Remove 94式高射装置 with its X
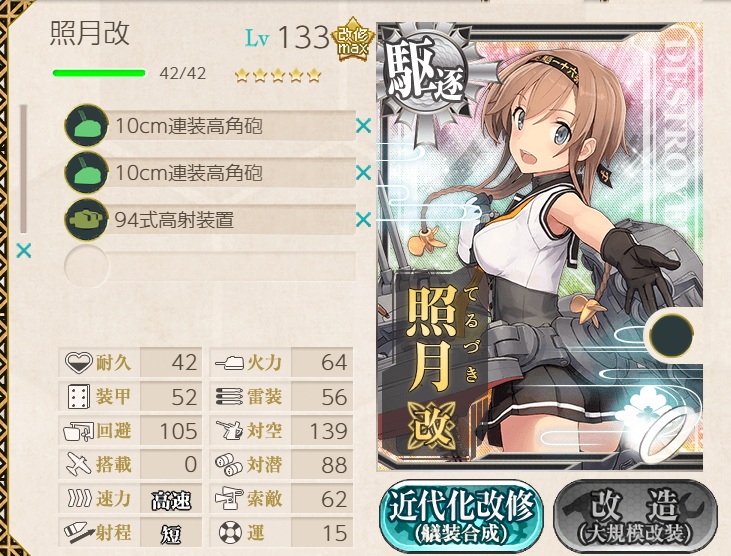The height and width of the screenshot is (556, 731). (x=363, y=220)
